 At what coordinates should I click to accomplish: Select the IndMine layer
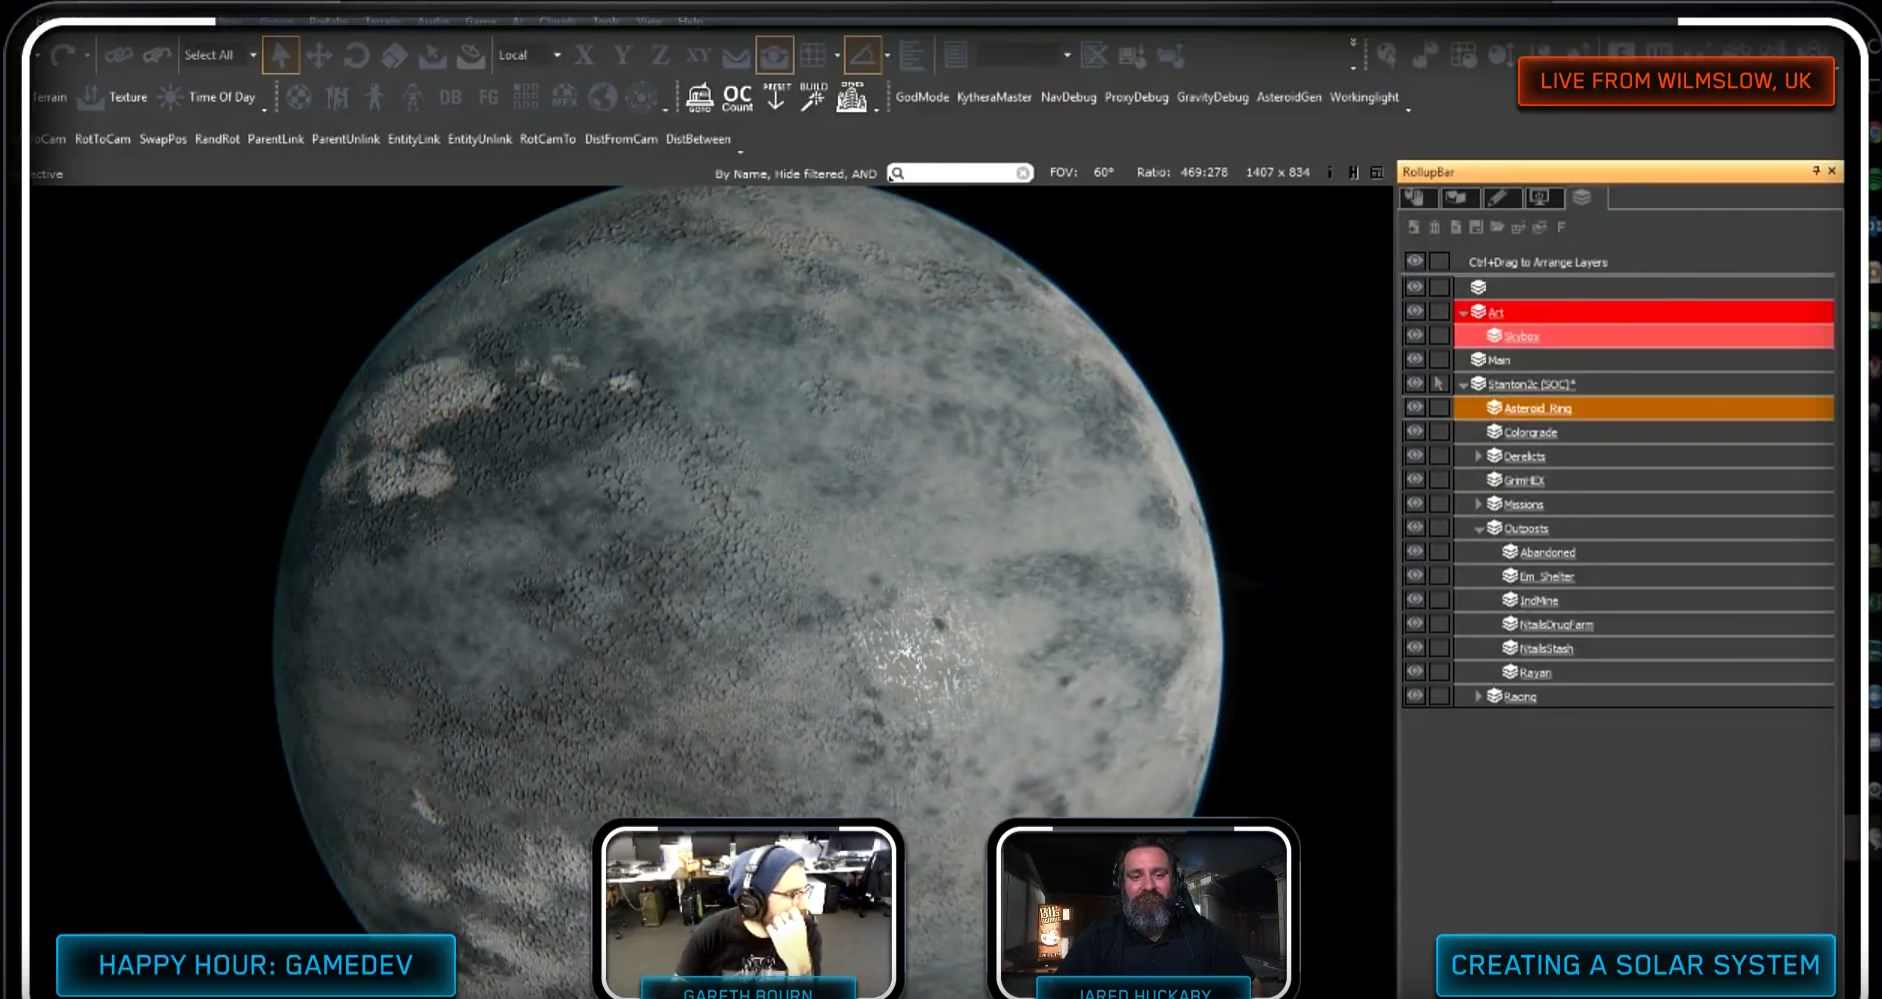pos(1539,600)
